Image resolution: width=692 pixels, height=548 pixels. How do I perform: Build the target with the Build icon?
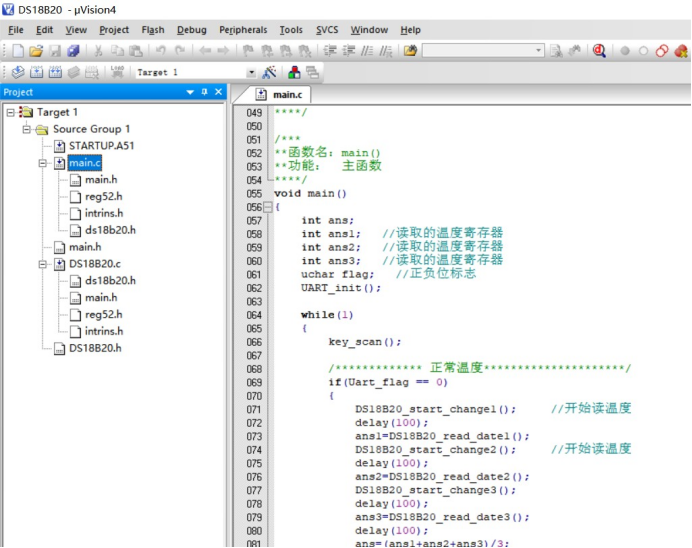click(x=36, y=72)
